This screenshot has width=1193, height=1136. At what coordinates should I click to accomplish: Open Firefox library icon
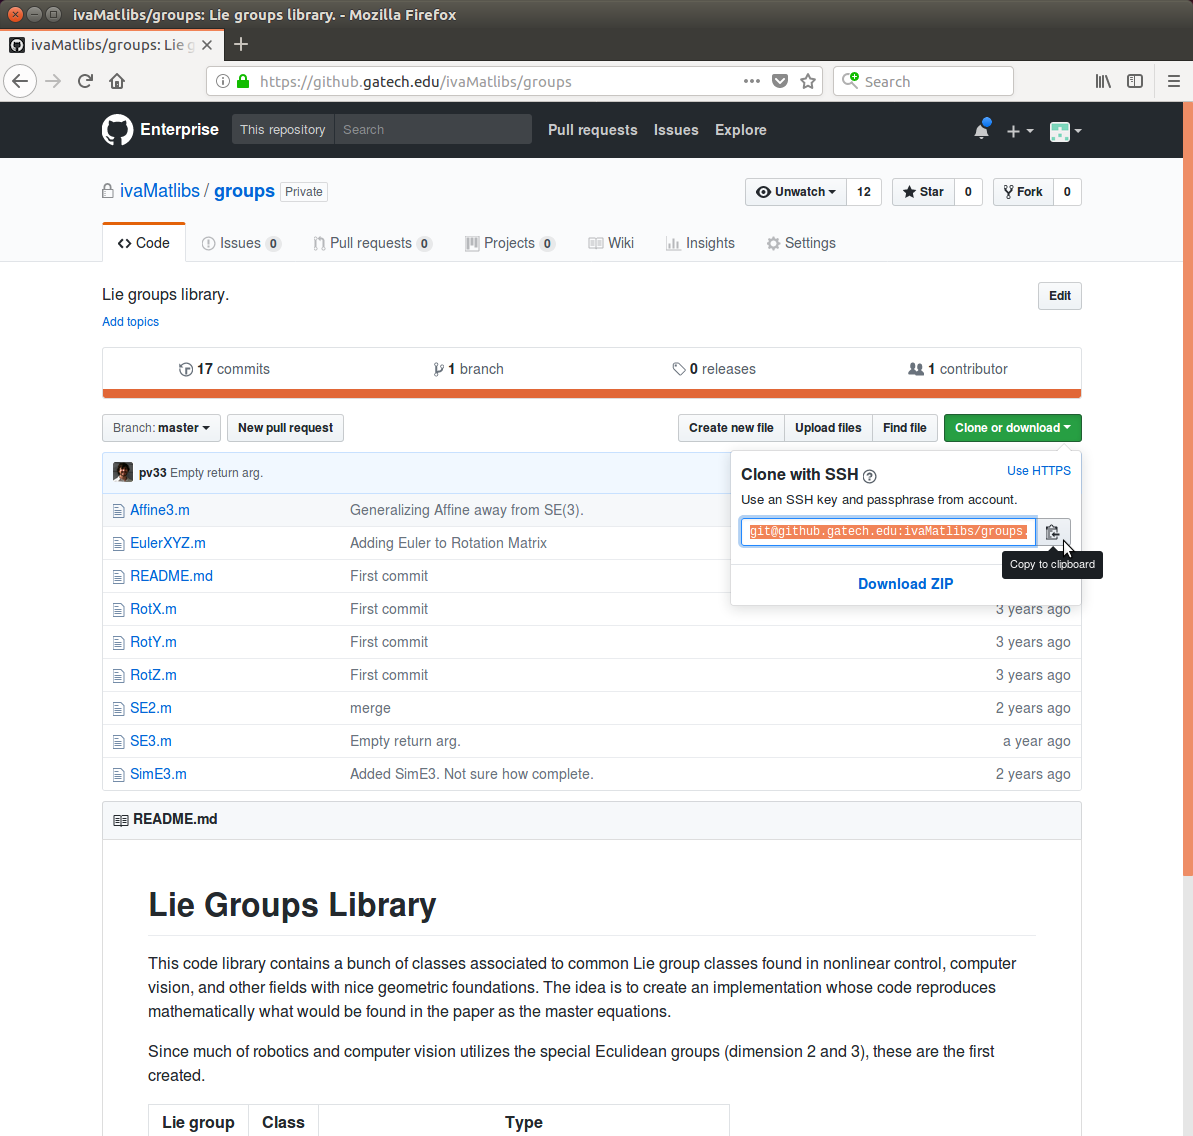pyautogui.click(x=1103, y=82)
